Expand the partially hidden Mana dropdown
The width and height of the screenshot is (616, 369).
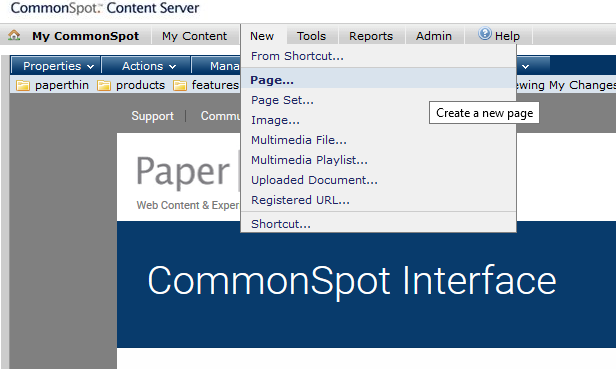point(216,65)
